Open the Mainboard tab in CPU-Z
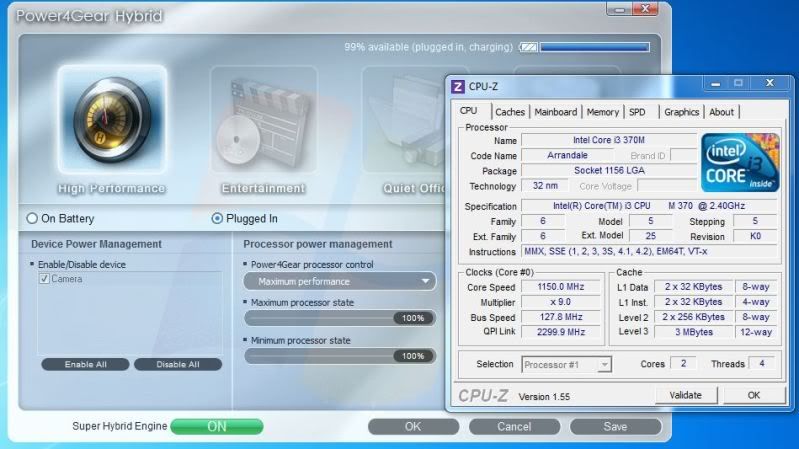Image resolution: width=799 pixels, height=449 pixels. tap(555, 112)
